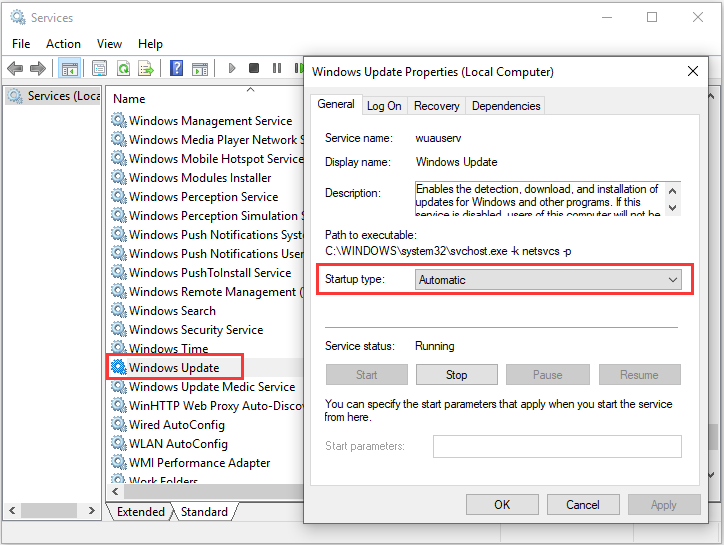Click the Stop service button
The width and height of the screenshot is (724, 545).
pyautogui.click(x=457, y=375)
